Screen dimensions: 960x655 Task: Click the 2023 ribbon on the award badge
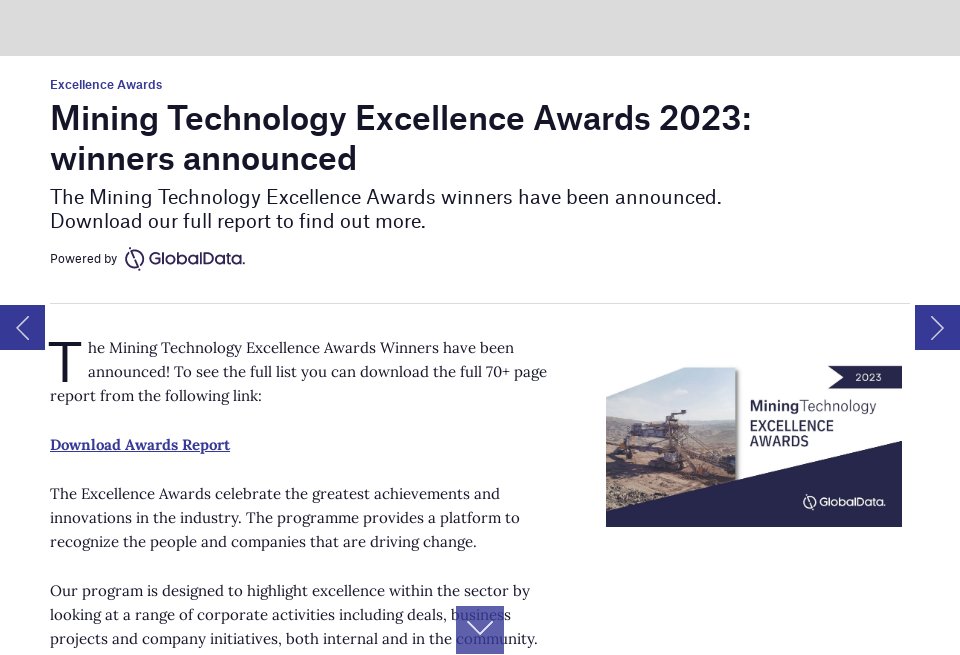point(867,377)
